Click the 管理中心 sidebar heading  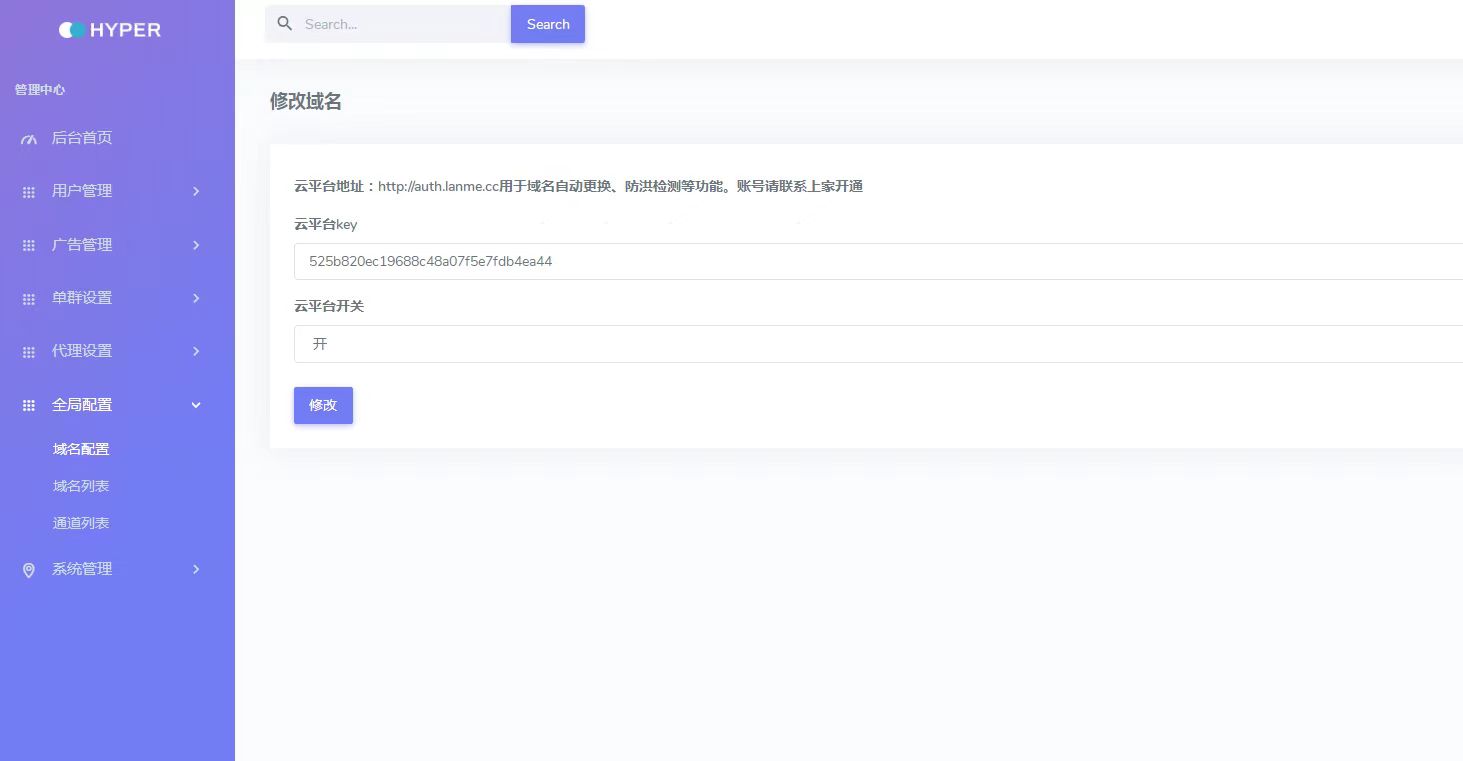40,90
